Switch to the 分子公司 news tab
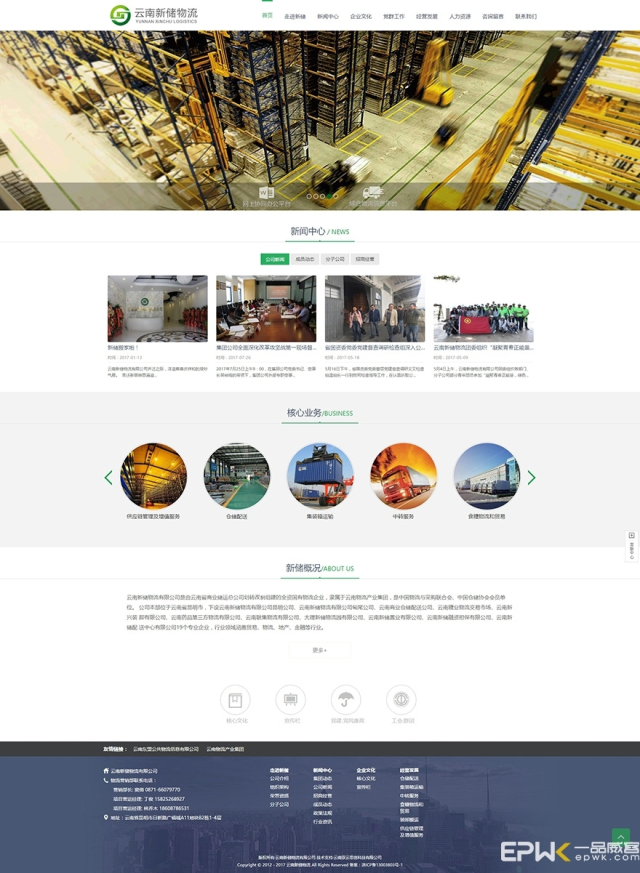This screenshot has height=873, width=640. [335, 259]
